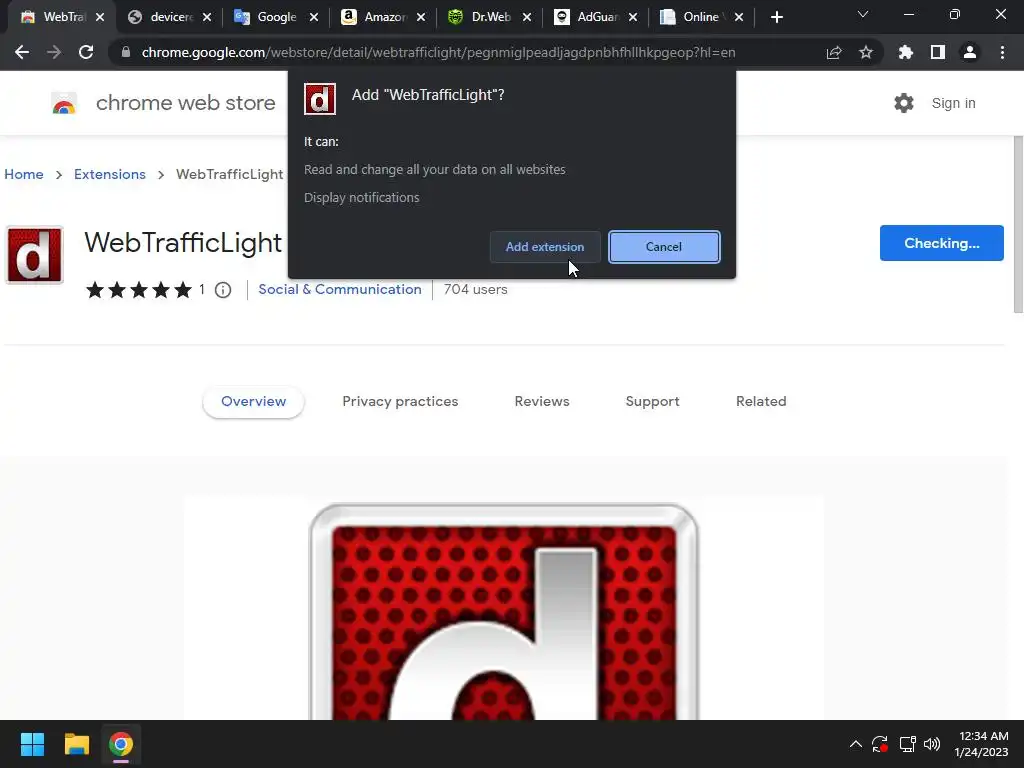Cancel the Add WebTrafficLight dialog
Screen dimensions: 1024x768
664,247
